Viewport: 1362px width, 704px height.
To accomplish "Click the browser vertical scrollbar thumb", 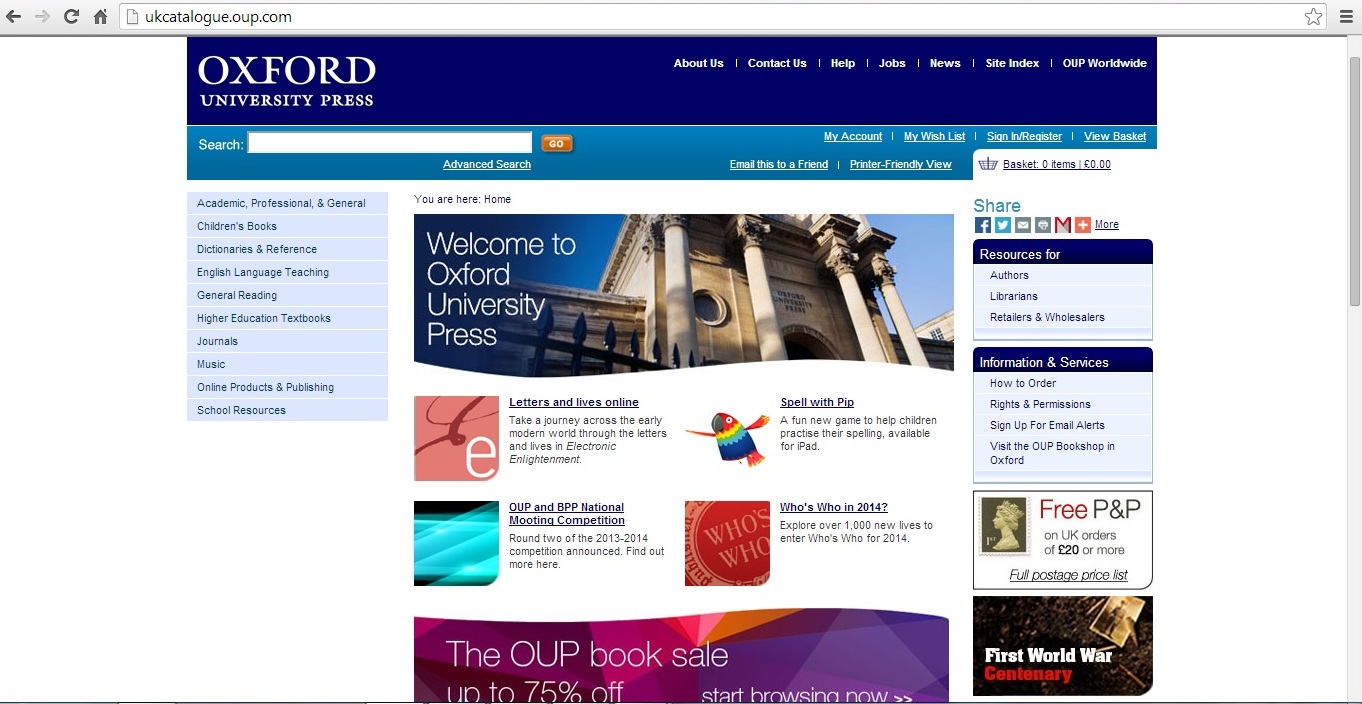I will click(1354, 180).
